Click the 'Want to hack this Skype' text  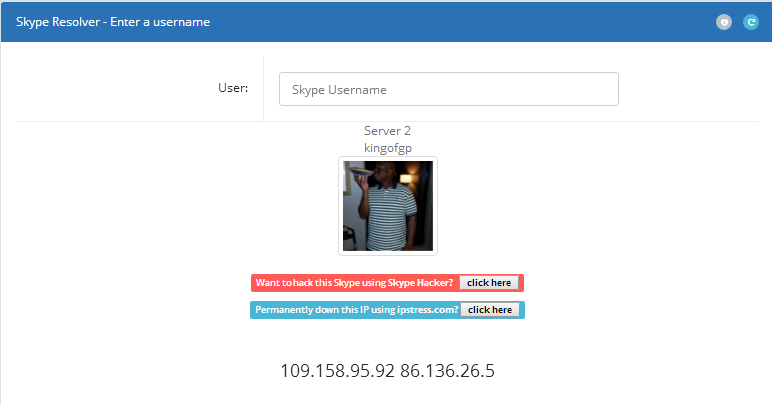click(x=354, y=283)
